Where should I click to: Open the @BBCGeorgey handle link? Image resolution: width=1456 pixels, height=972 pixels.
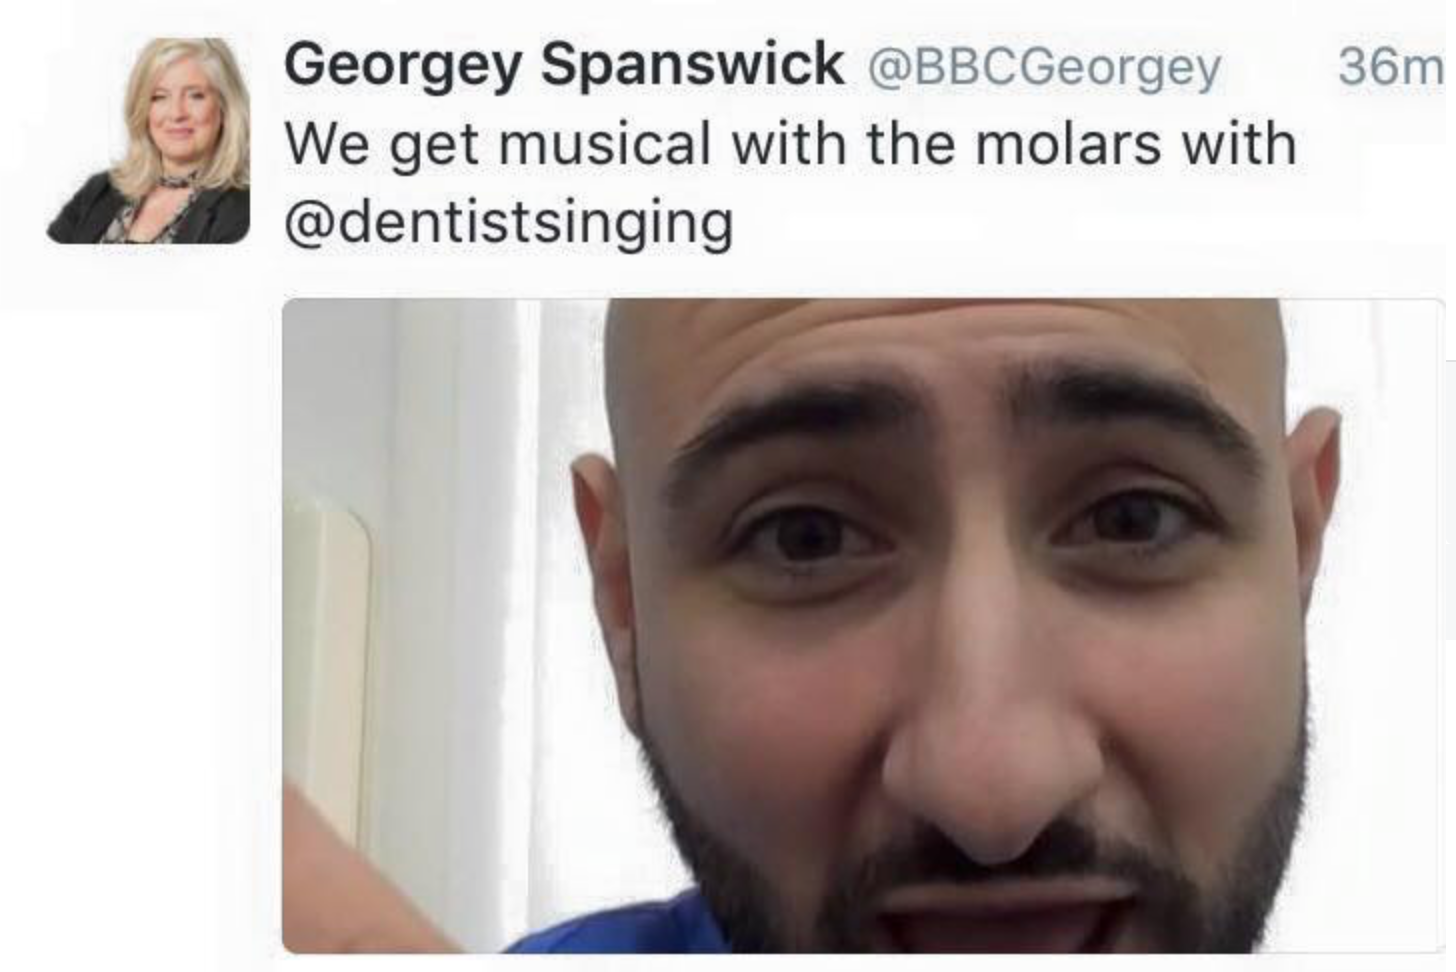[x=1044, y=68]
